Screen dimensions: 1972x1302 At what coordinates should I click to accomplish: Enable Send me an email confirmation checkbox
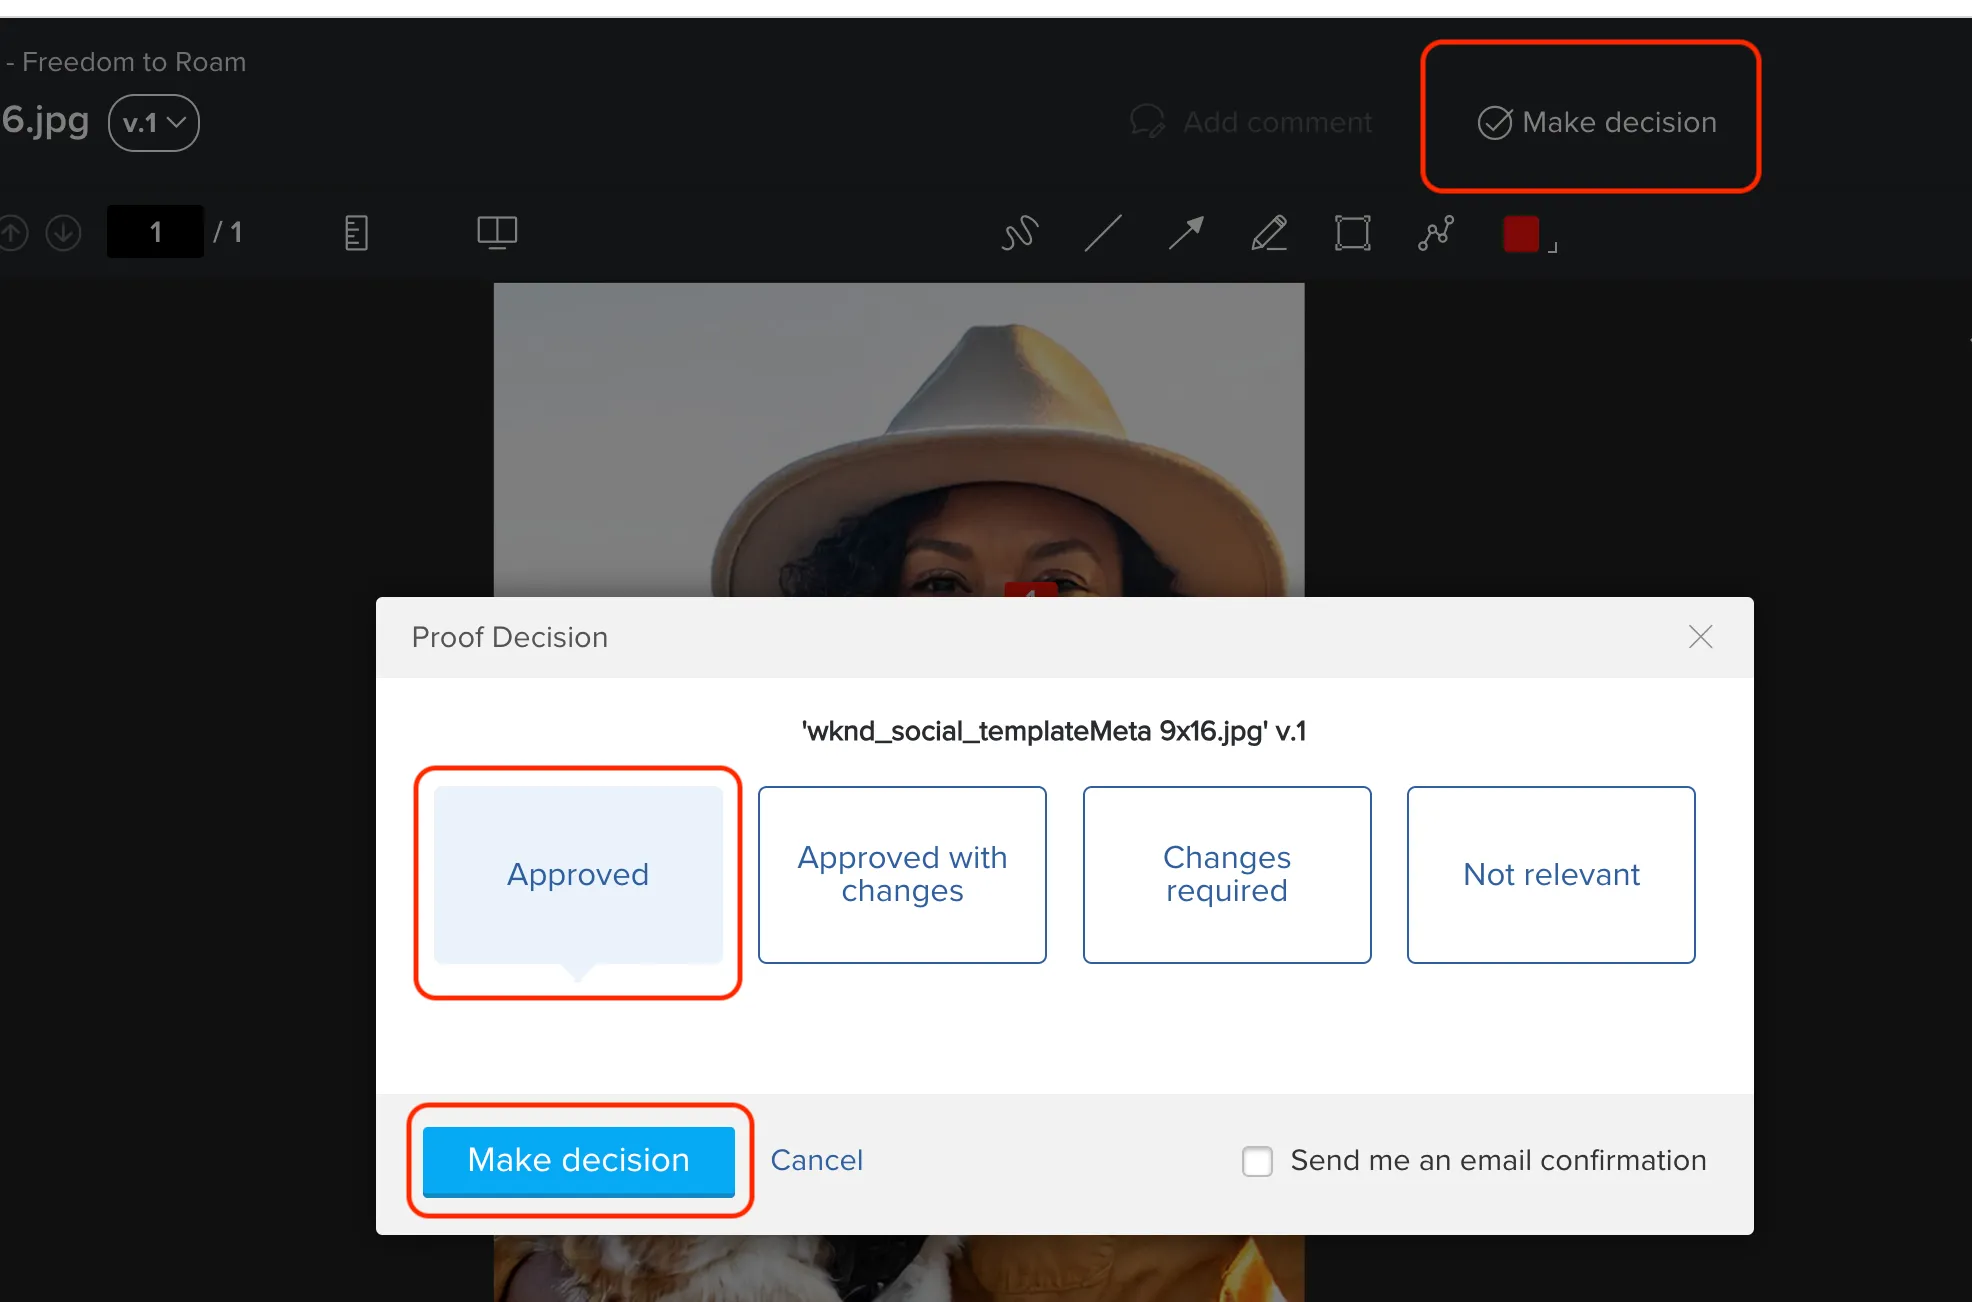pos(1257,1161)
